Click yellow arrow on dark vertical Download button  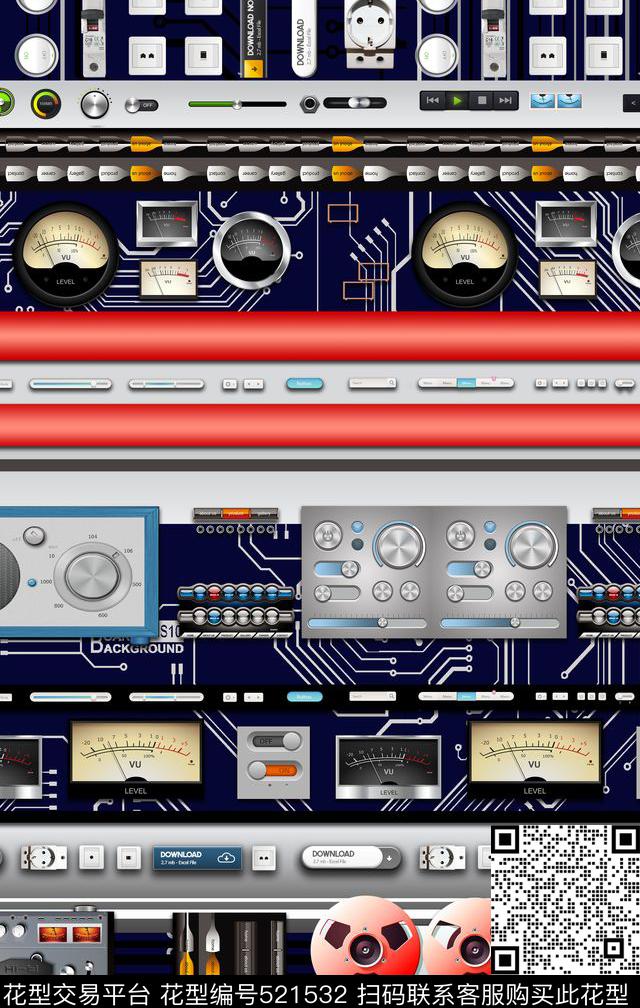pyautogui.click(x=254, y=69)
